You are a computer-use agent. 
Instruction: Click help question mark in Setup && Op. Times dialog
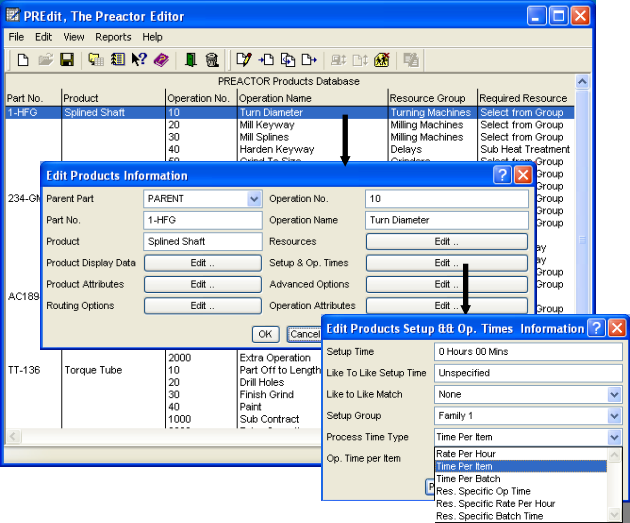pos(596,328)
